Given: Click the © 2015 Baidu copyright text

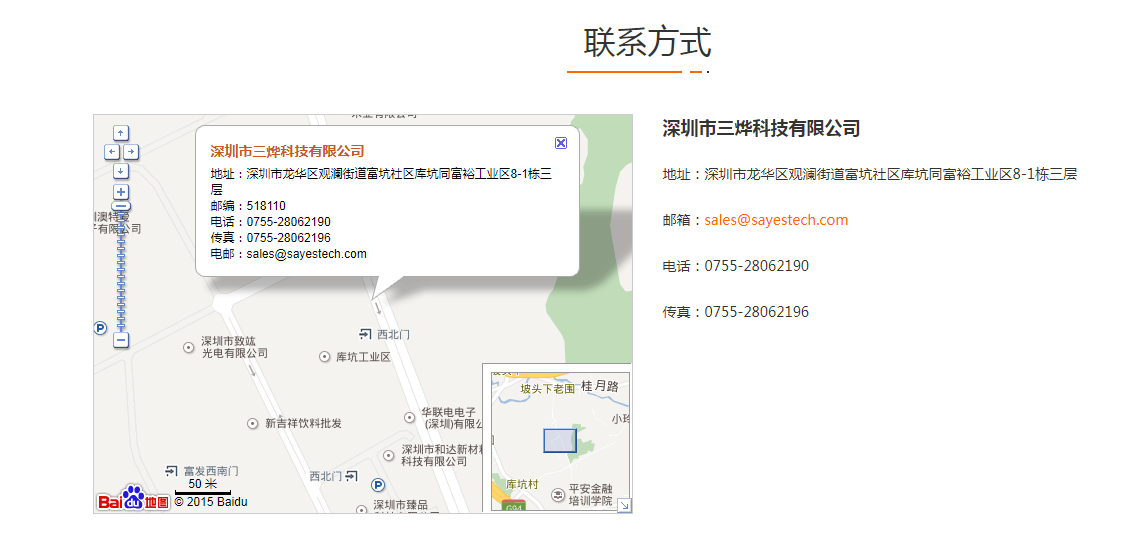Looking at the screenshot, I should (x=210, y=502).
